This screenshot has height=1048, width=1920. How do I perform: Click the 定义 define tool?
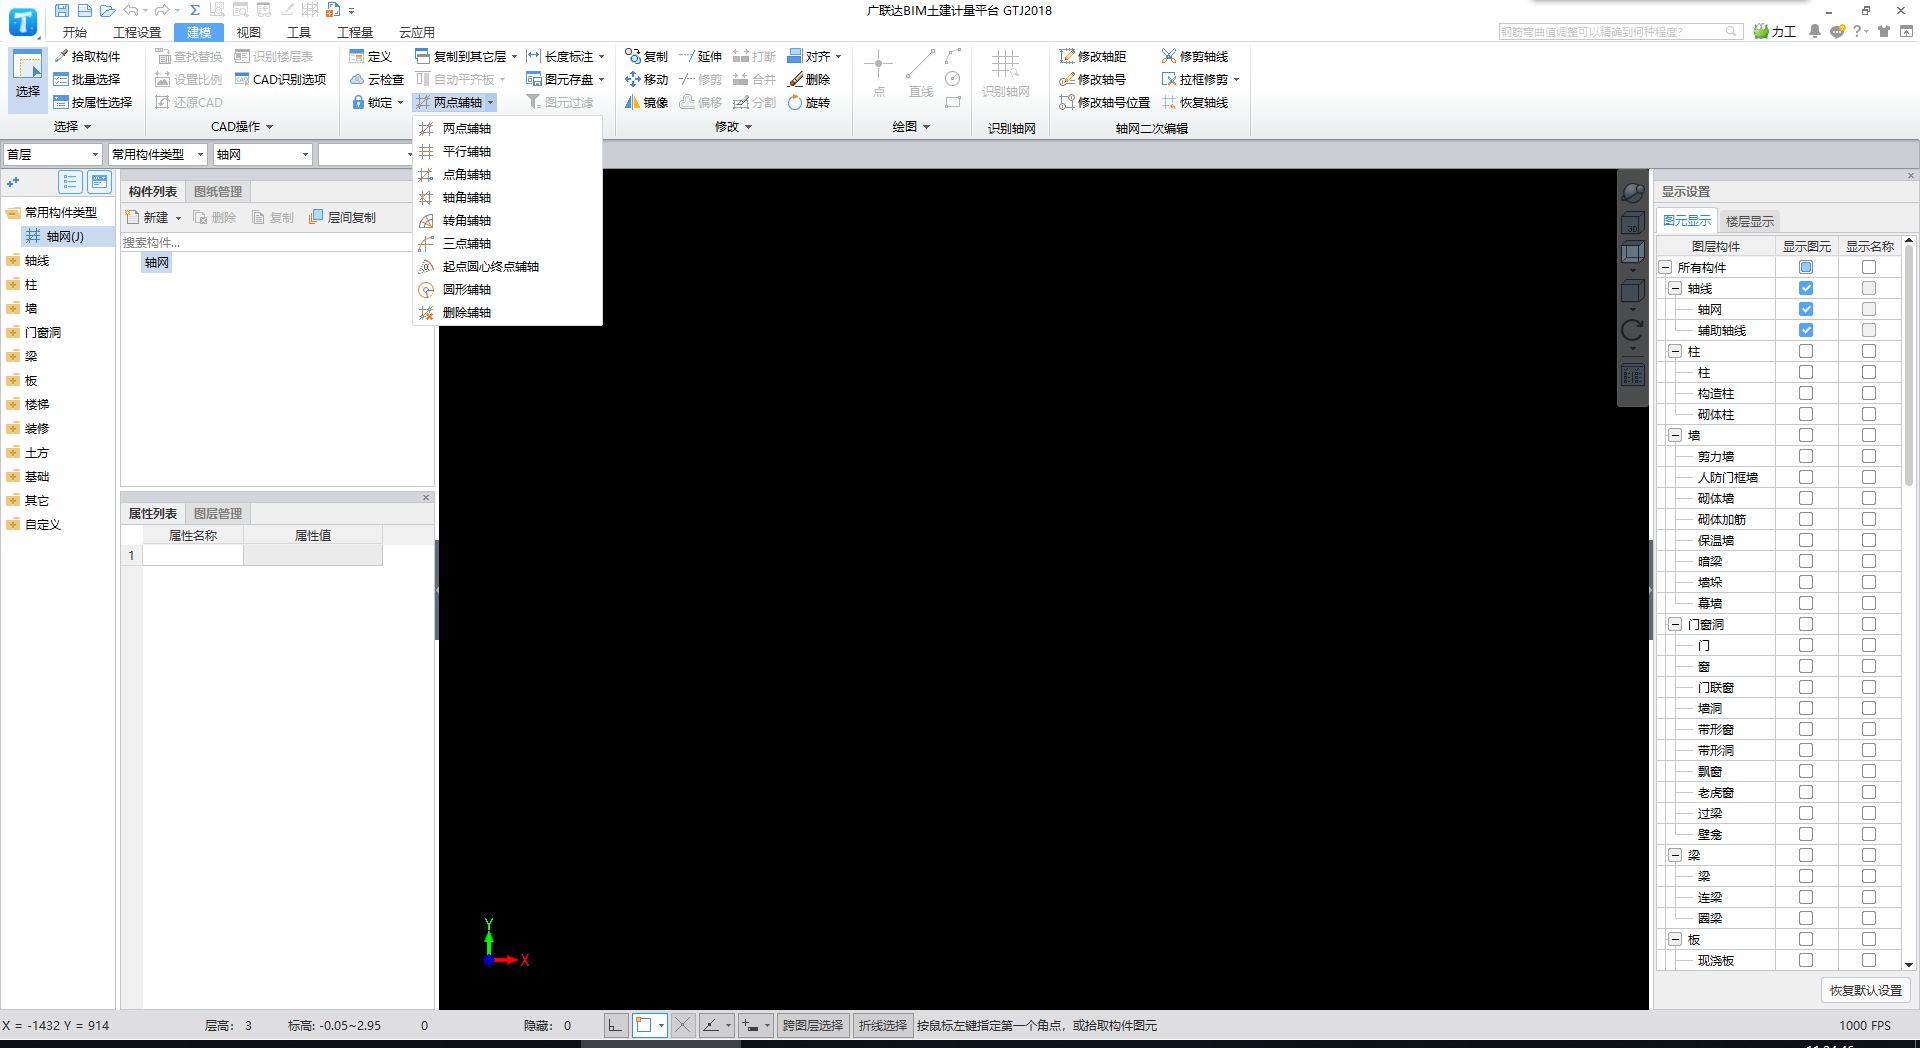(x=370, y=56)
